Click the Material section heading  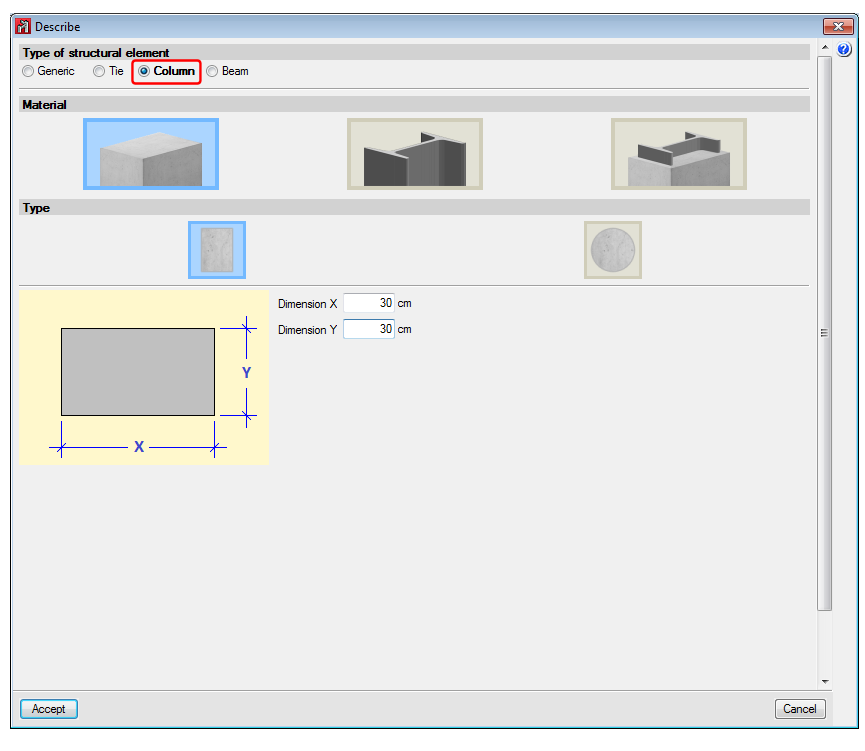tap(44, 105)
